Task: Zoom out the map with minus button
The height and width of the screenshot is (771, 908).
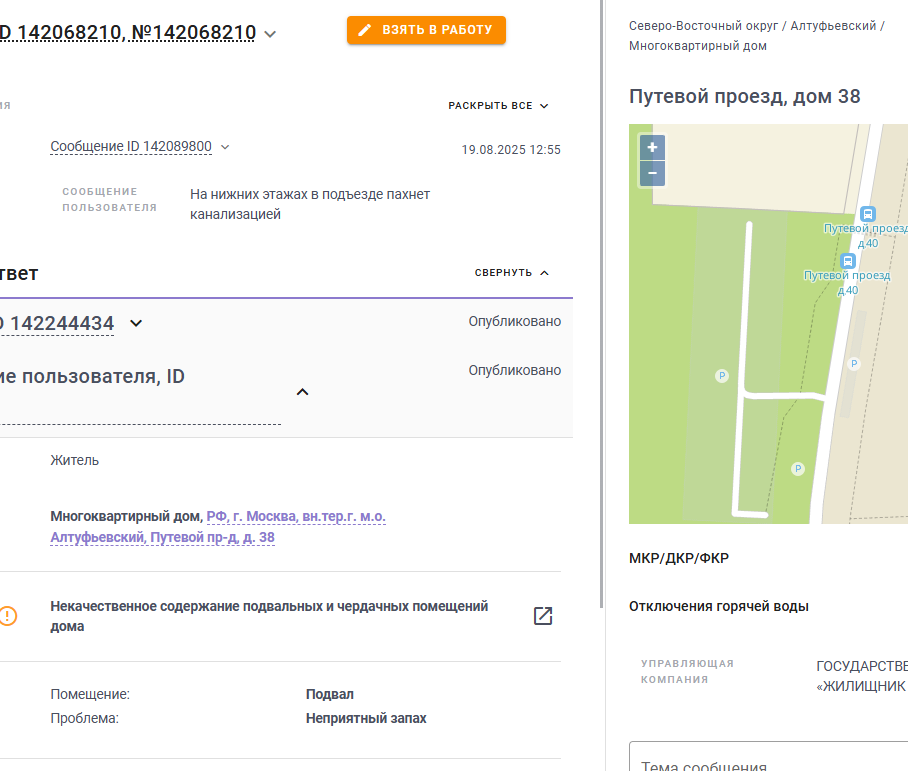Action: coord(652,173)
